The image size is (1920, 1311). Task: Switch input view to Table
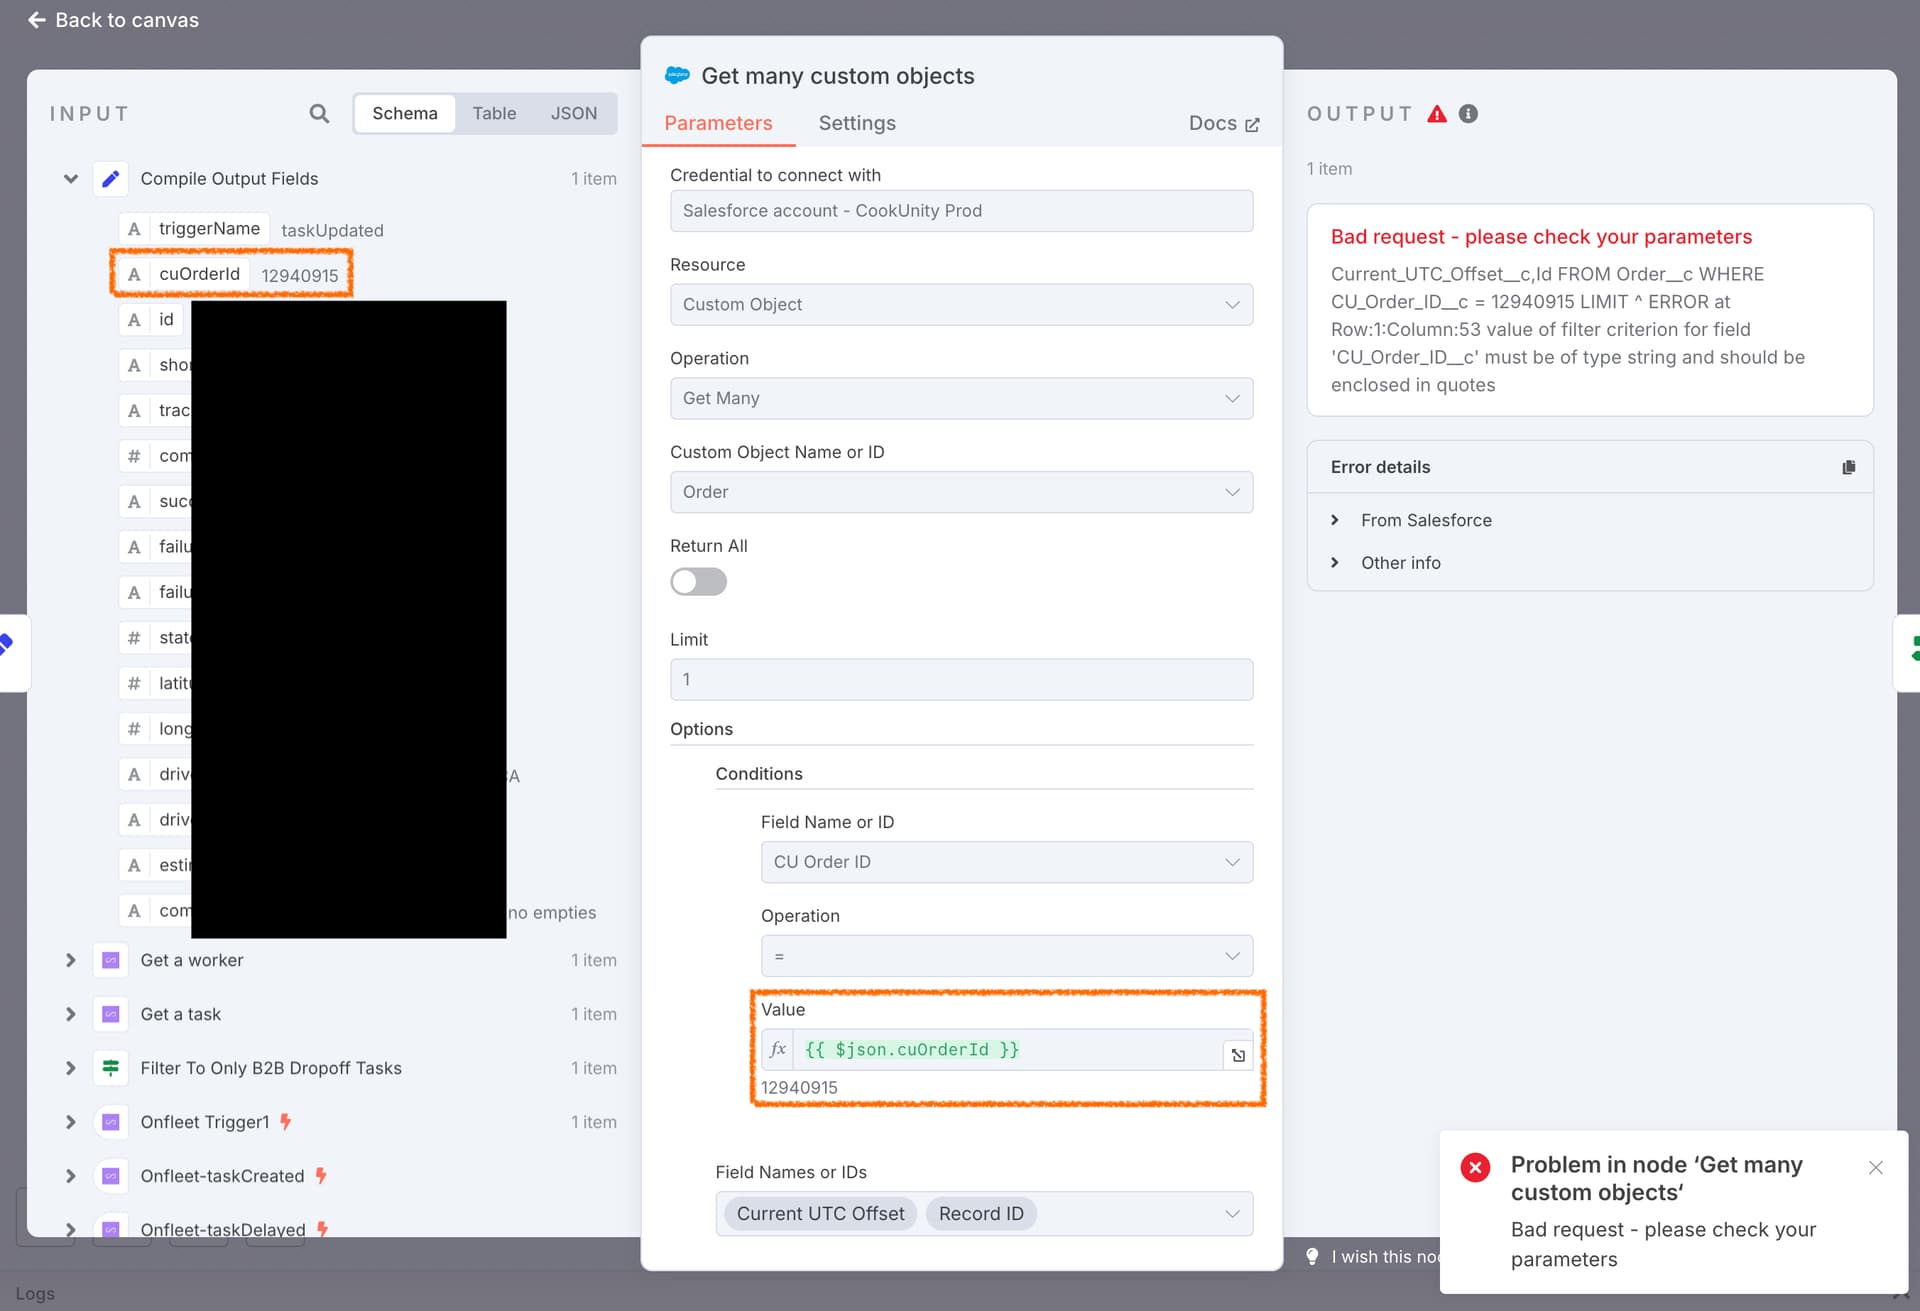pos(494,114)
